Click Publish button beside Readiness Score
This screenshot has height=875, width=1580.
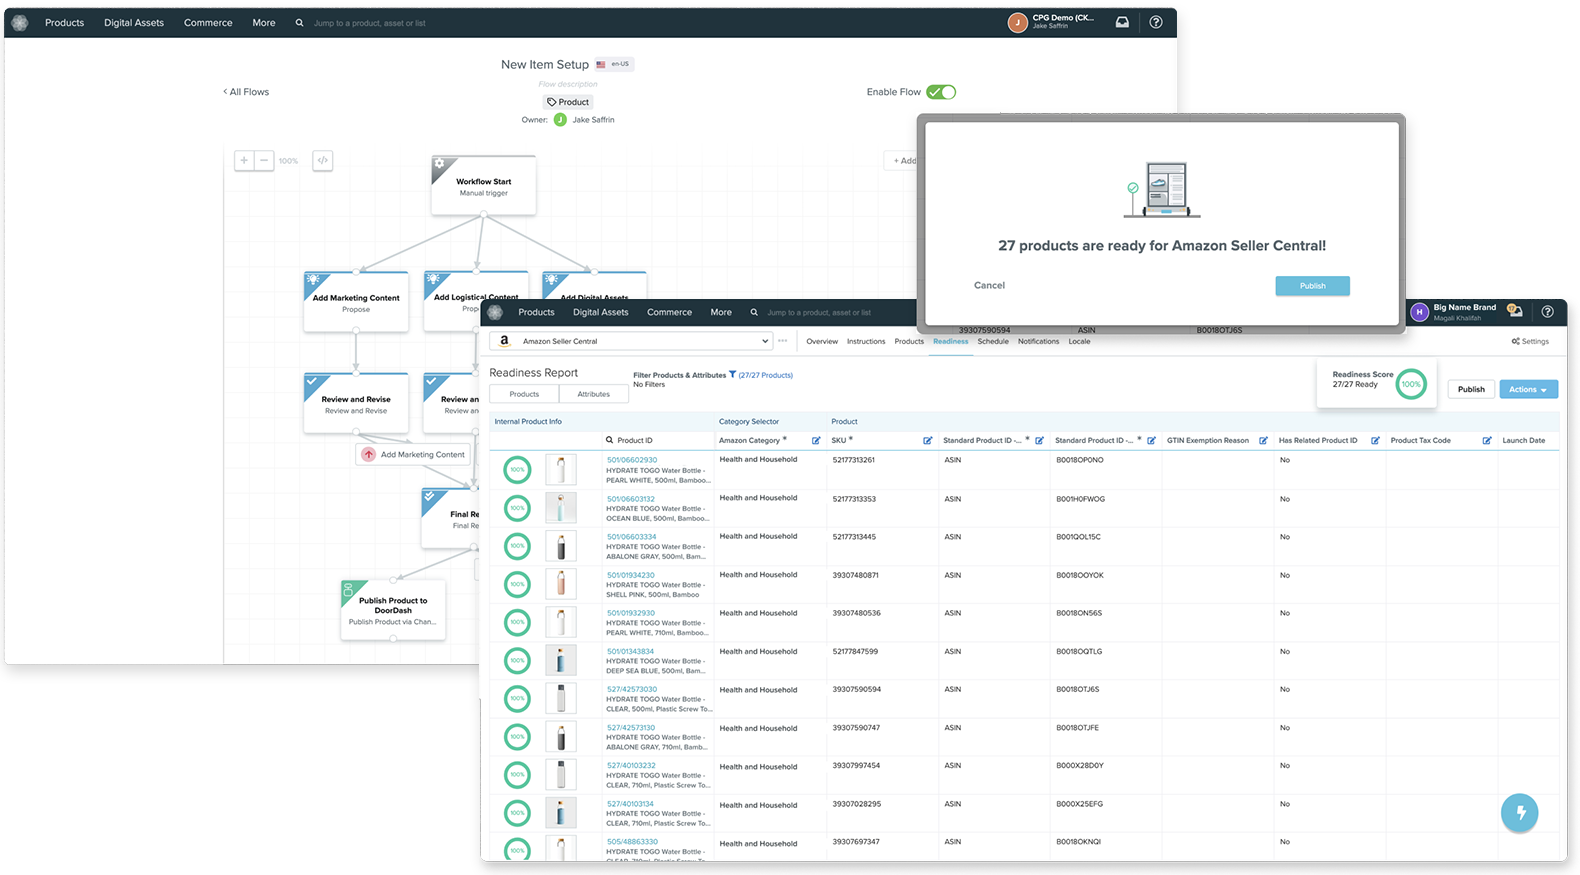pos(1471,389)
